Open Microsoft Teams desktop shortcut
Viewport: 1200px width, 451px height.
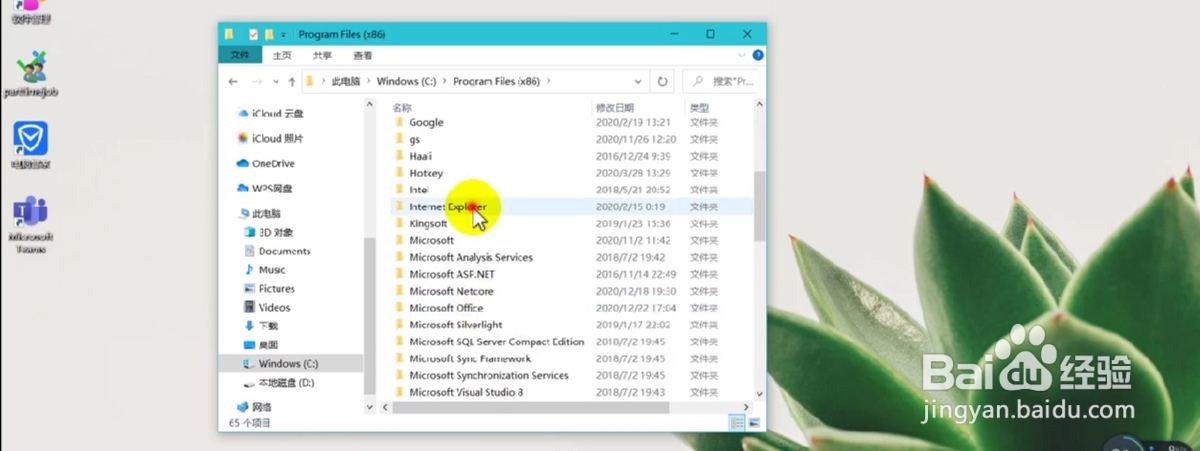coord(31,225)
